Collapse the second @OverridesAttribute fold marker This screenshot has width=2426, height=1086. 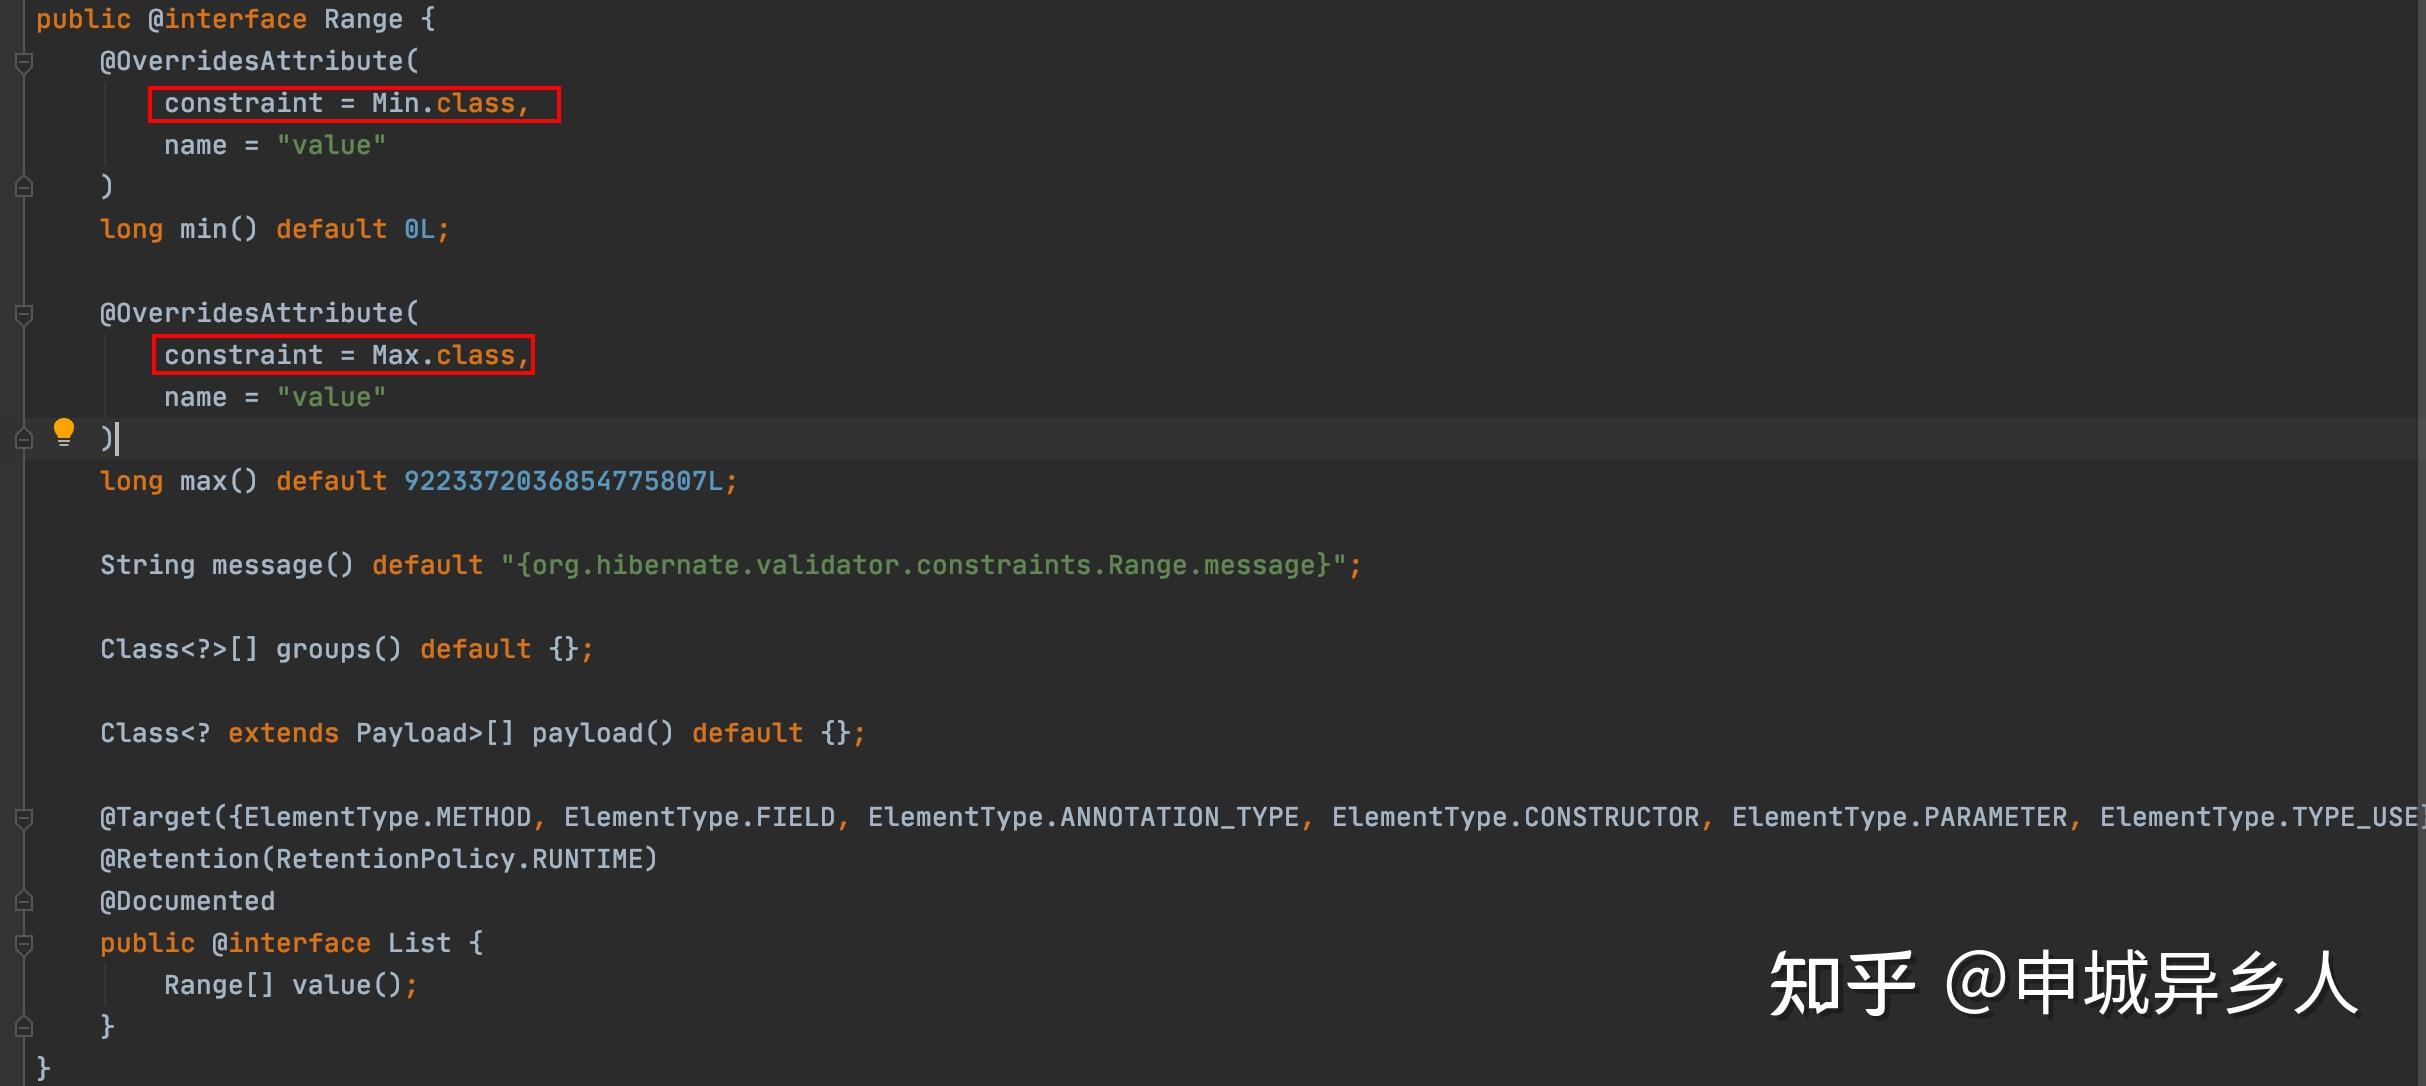(x=25, y=315)
